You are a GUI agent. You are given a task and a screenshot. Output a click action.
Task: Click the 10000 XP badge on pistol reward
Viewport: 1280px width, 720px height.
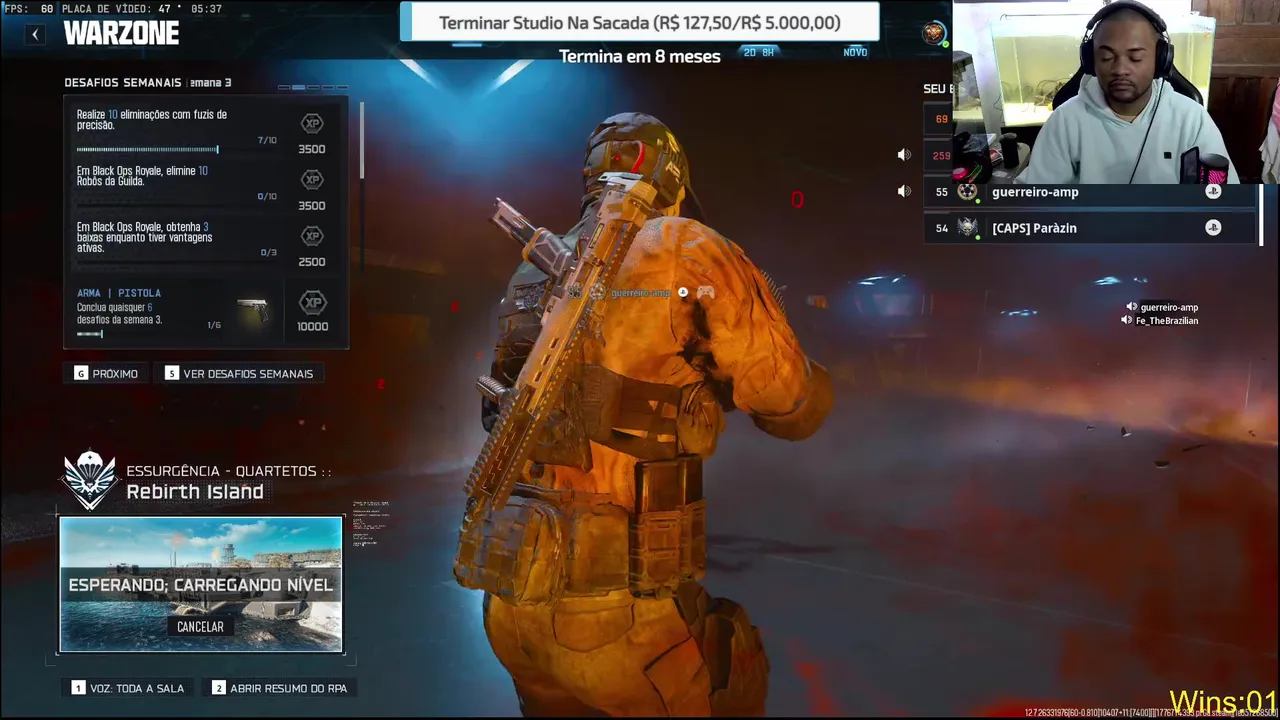[x=313, y=302]
